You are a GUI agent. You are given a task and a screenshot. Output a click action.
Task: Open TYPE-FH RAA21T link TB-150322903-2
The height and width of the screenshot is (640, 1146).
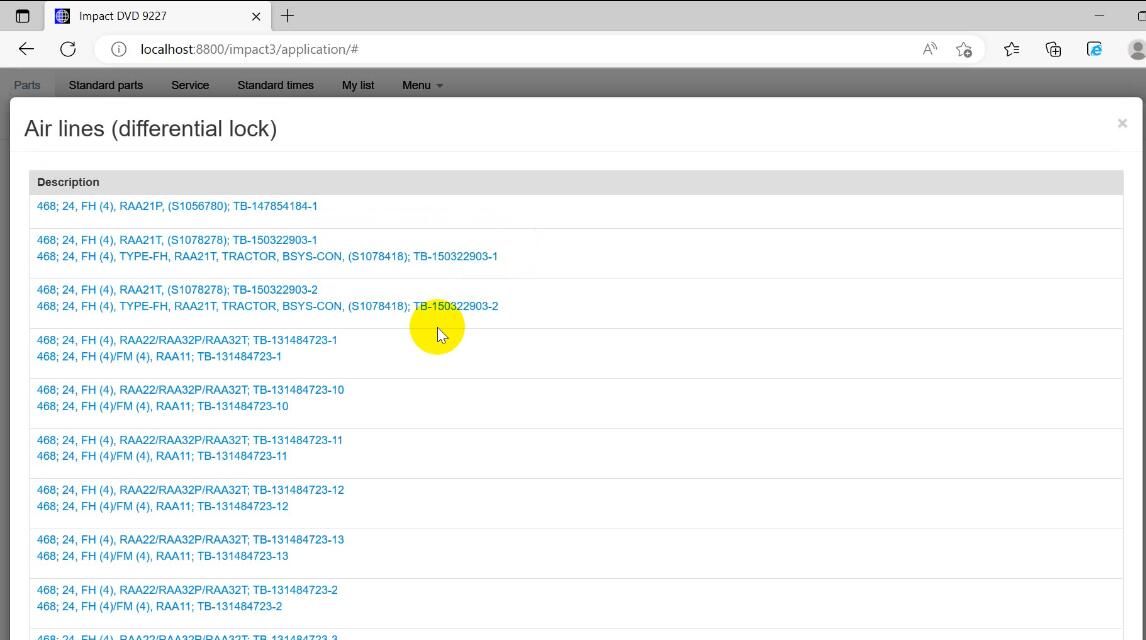pyautogui.click(x=267, y=306)
